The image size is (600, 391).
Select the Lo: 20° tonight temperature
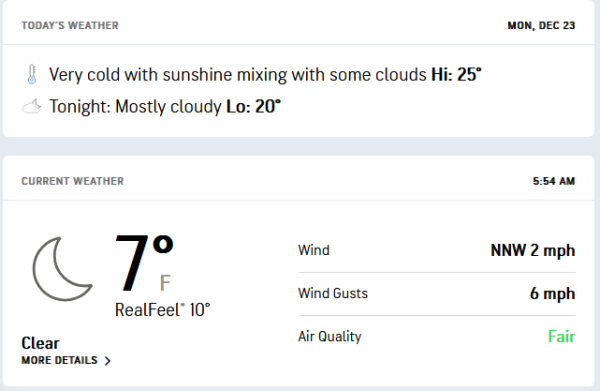click(x=254, y=106)
